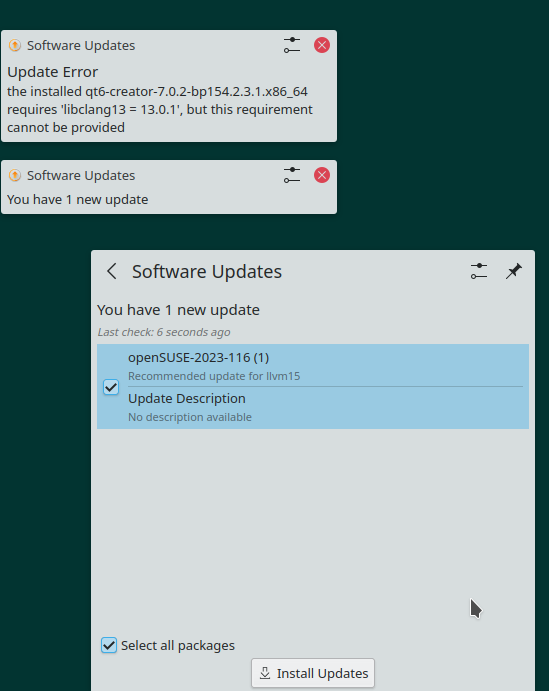Open the settings icon of the 'You have 1 new update' notification
The height and width of the screenshot is (691, 549).
click(292, 175)
